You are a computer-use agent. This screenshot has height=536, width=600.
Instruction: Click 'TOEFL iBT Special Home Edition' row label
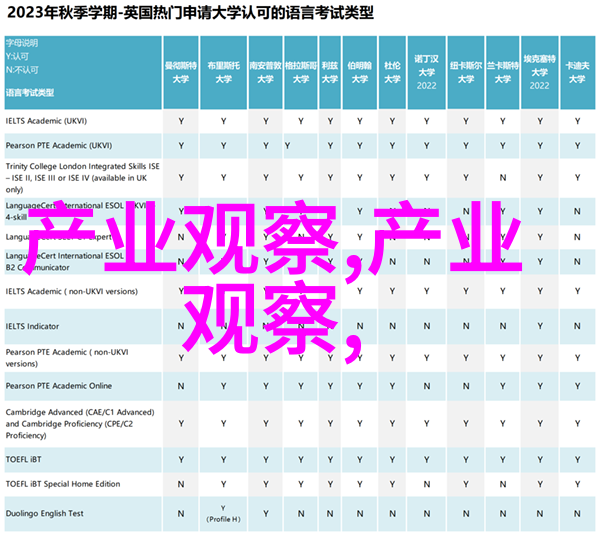[63, 484]
